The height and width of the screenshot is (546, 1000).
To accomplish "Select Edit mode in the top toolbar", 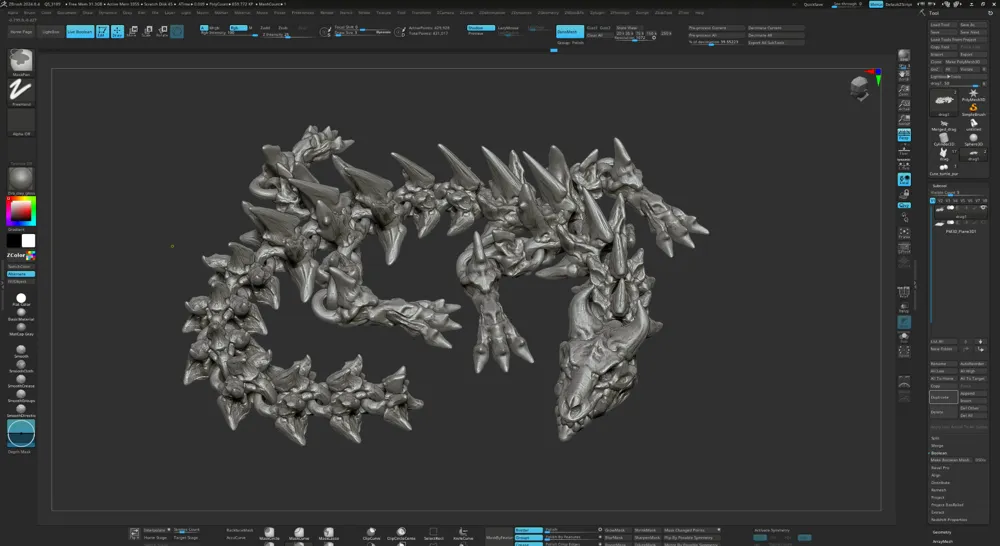I will pyautogui.click(x=103, y=31).
